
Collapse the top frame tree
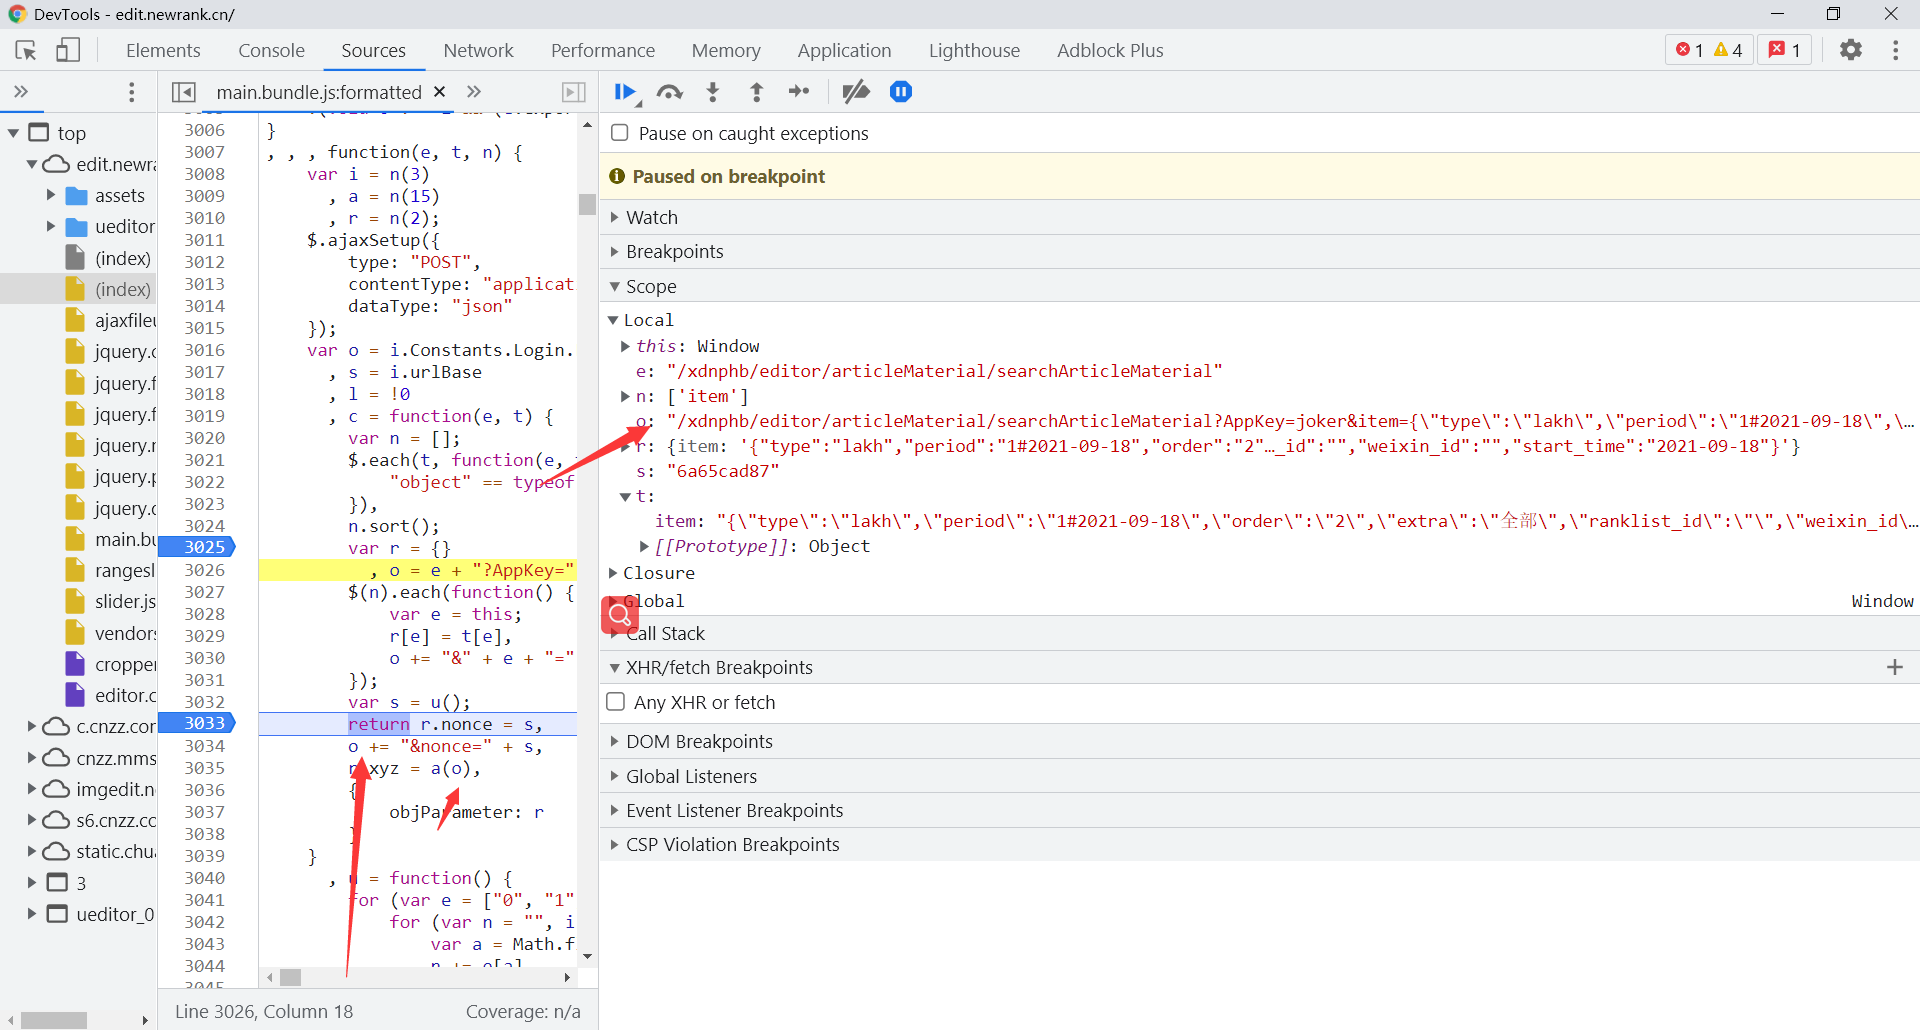(x=13, y=133)
